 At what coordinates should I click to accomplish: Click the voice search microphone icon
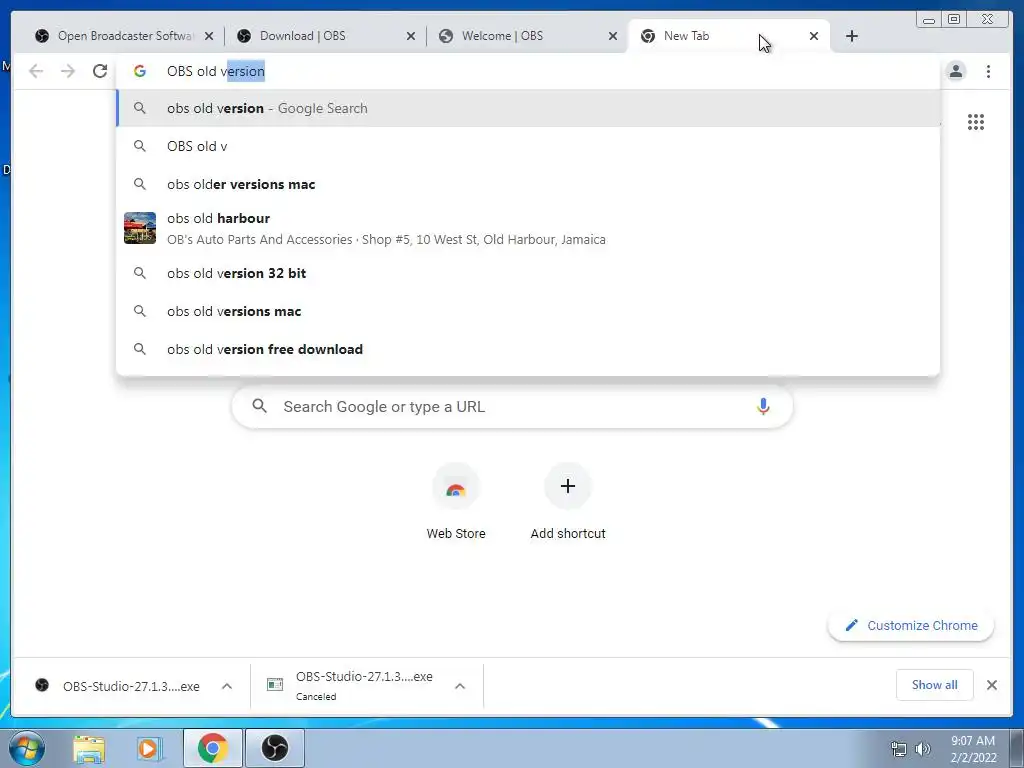(763, 407)
